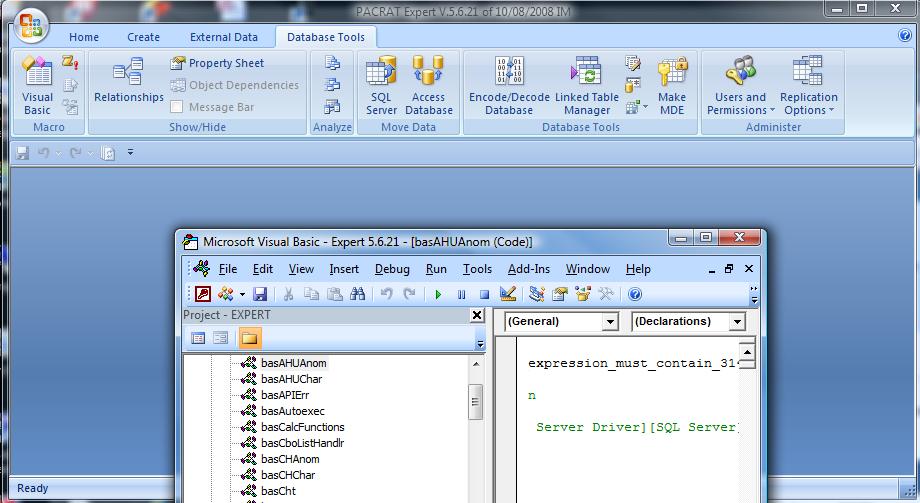Image resolution: width=920 pixels, height=503 pixels.
Task: Open the File menu in Visual Basic
Action: tap(228, 269)
